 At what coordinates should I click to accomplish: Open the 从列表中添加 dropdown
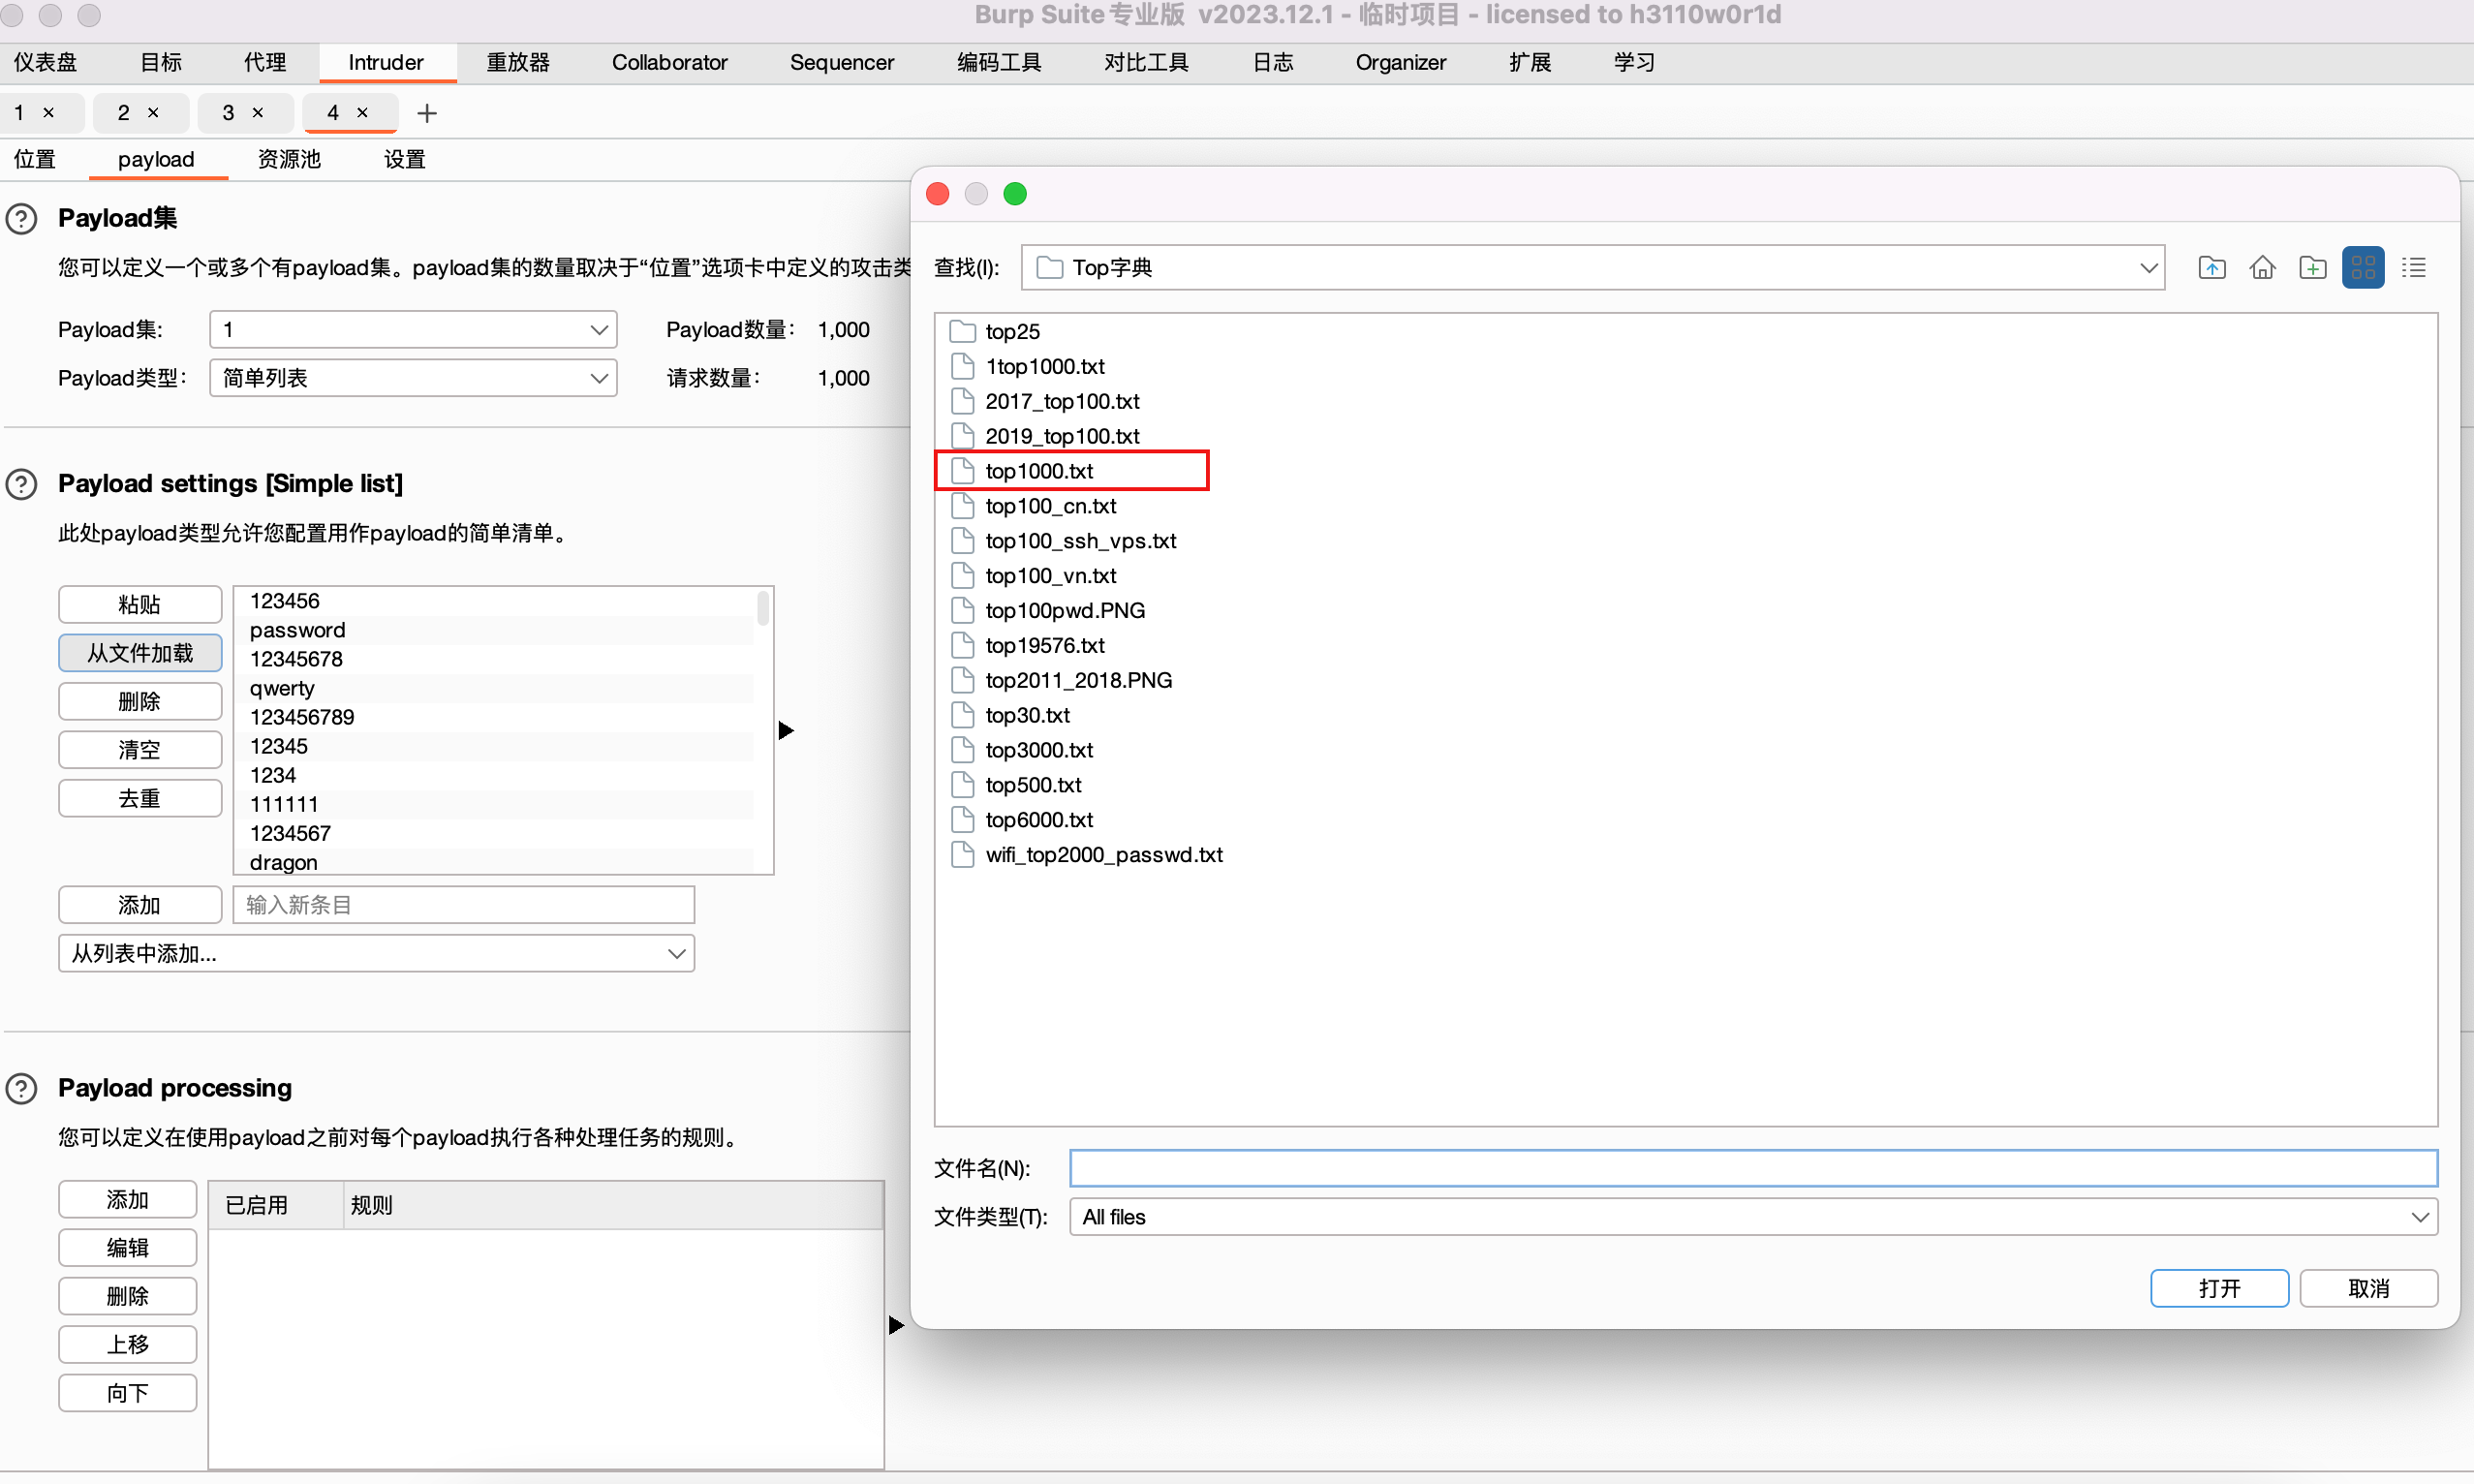376,953
